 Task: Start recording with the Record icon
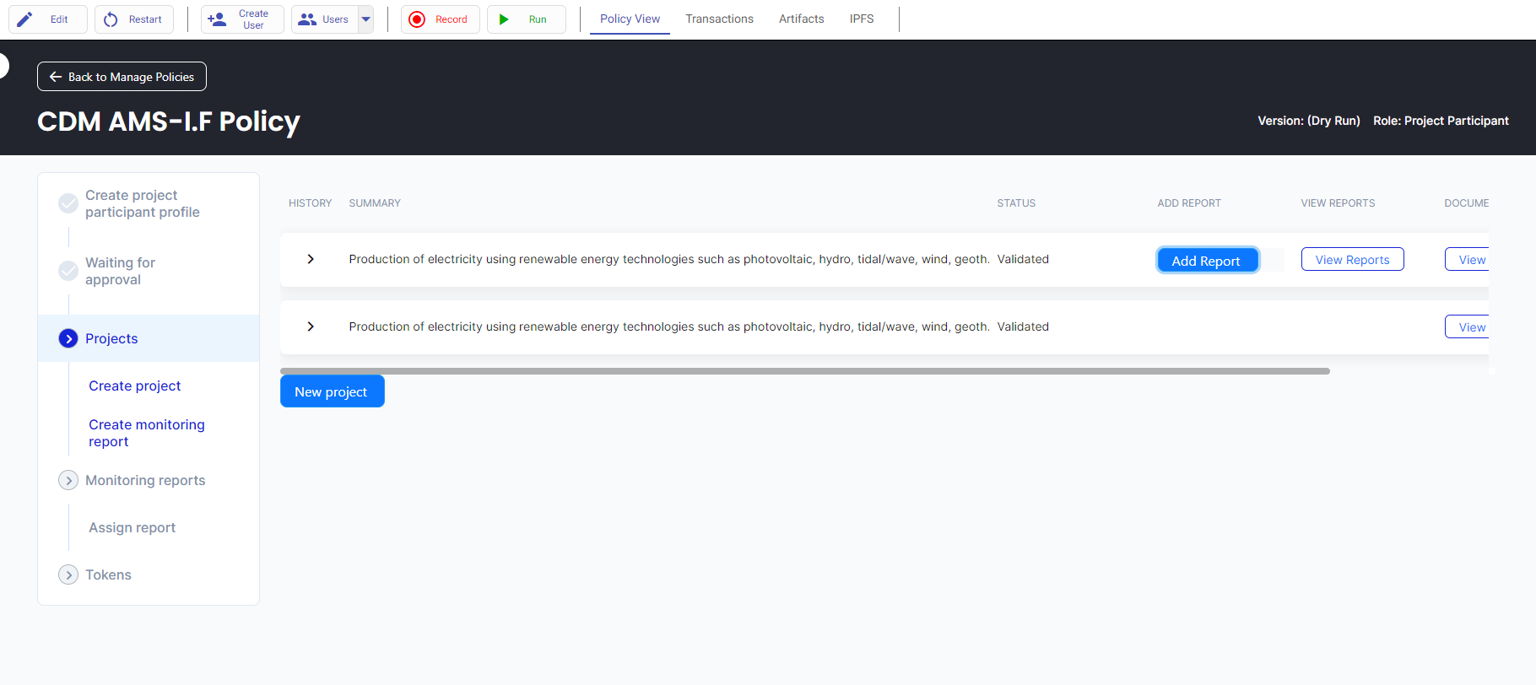[x=417, y=19]
